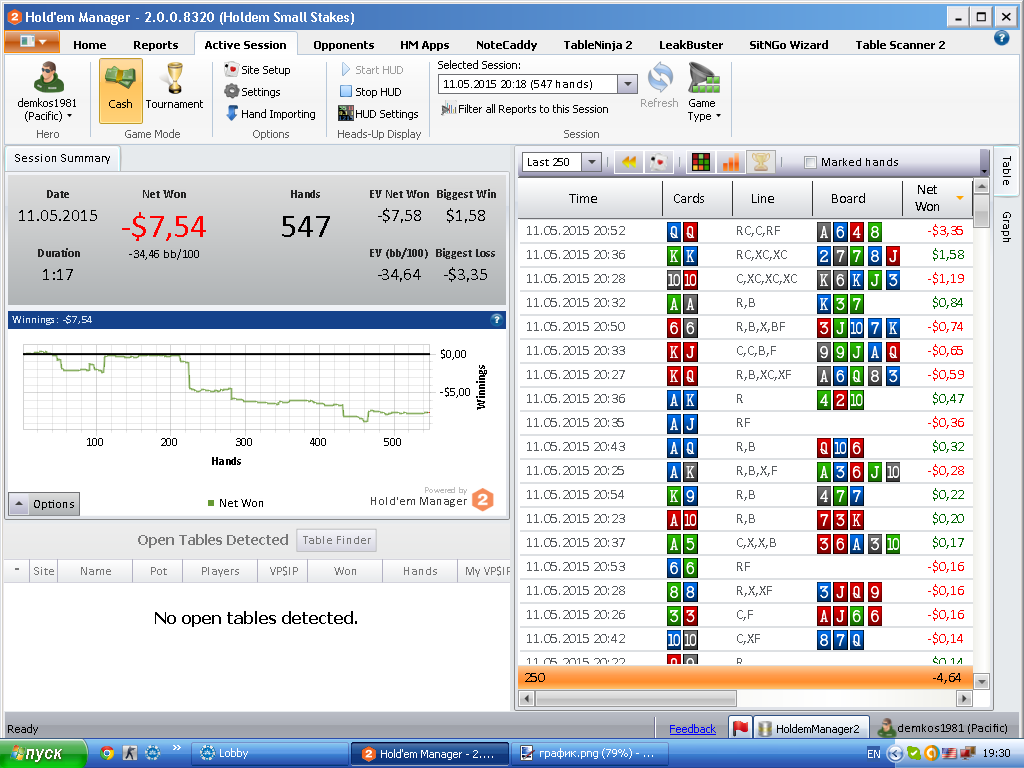The height and width of the screenshot is (768, 1024).
Task: Select the QQ hand at 20:52
Action: (x=745, y=231)
